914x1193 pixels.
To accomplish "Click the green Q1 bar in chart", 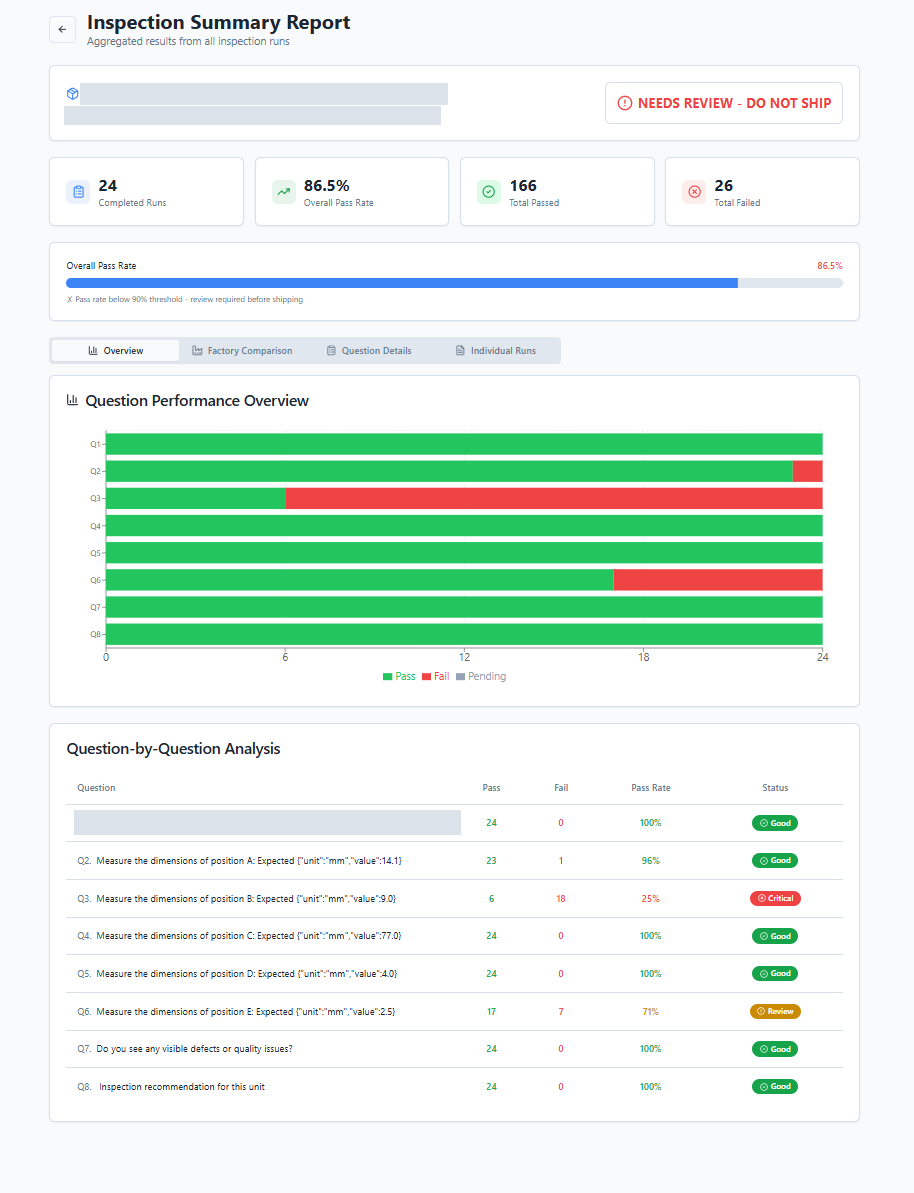I will tap(464, 444).
